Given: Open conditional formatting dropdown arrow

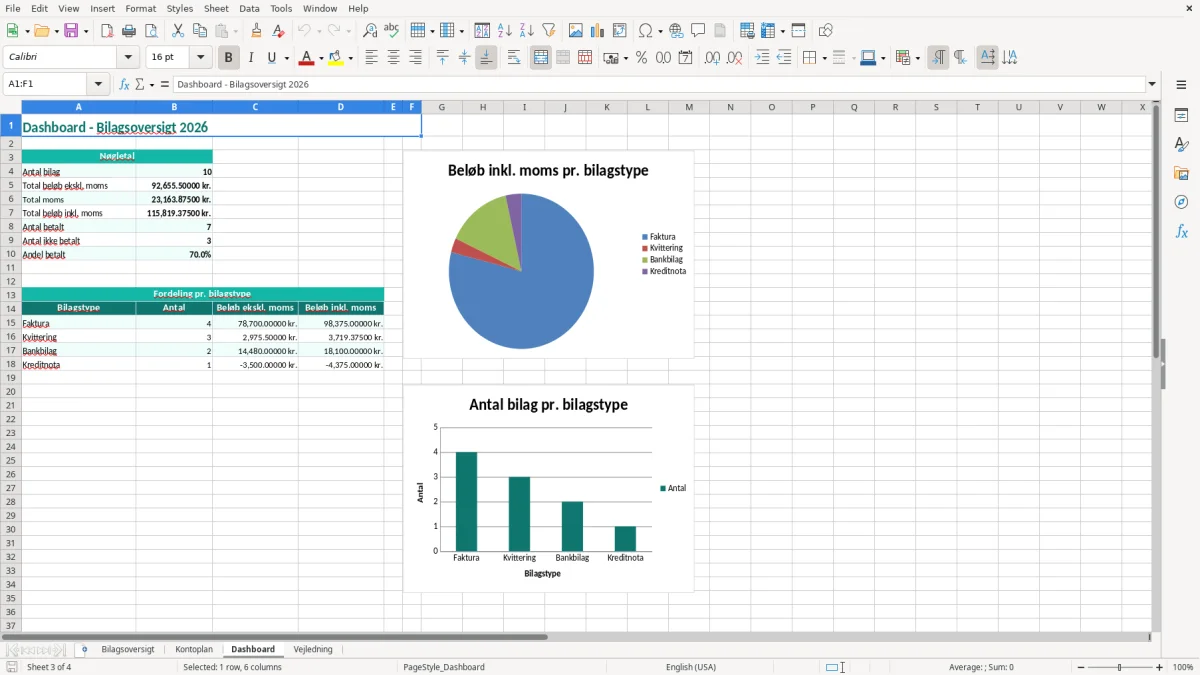Looking at the screenshot, I should [x=917, y=58].
